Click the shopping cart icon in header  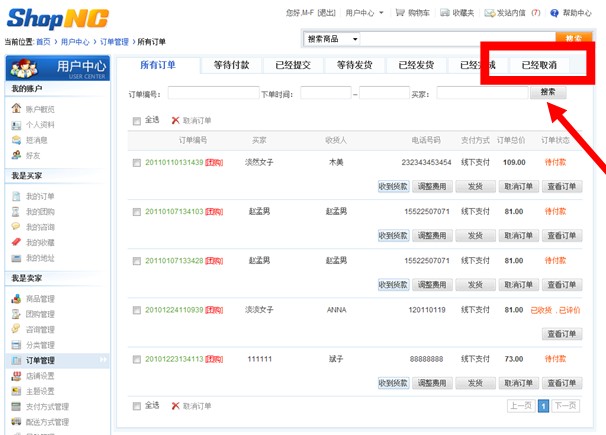tap(400, 13)
